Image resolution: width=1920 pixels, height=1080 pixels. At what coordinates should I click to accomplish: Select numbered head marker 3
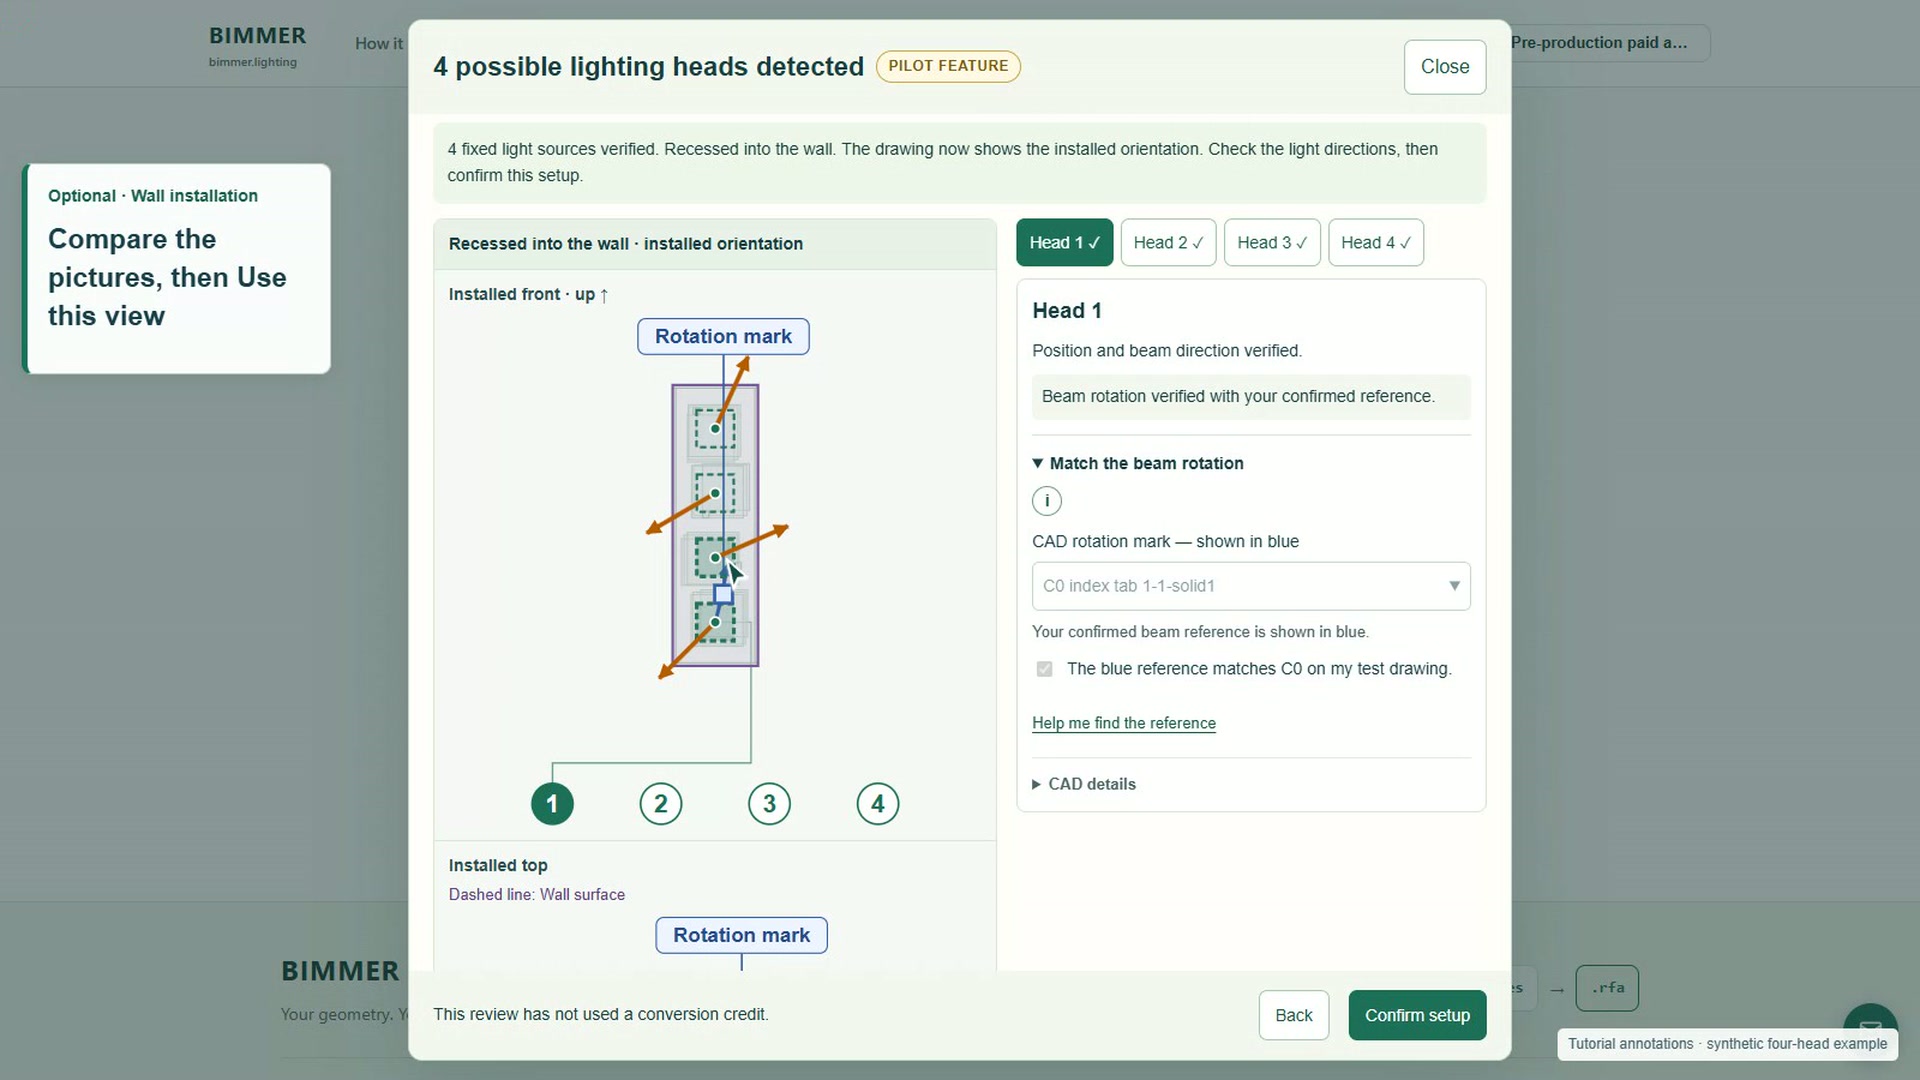tap(769, 804)
